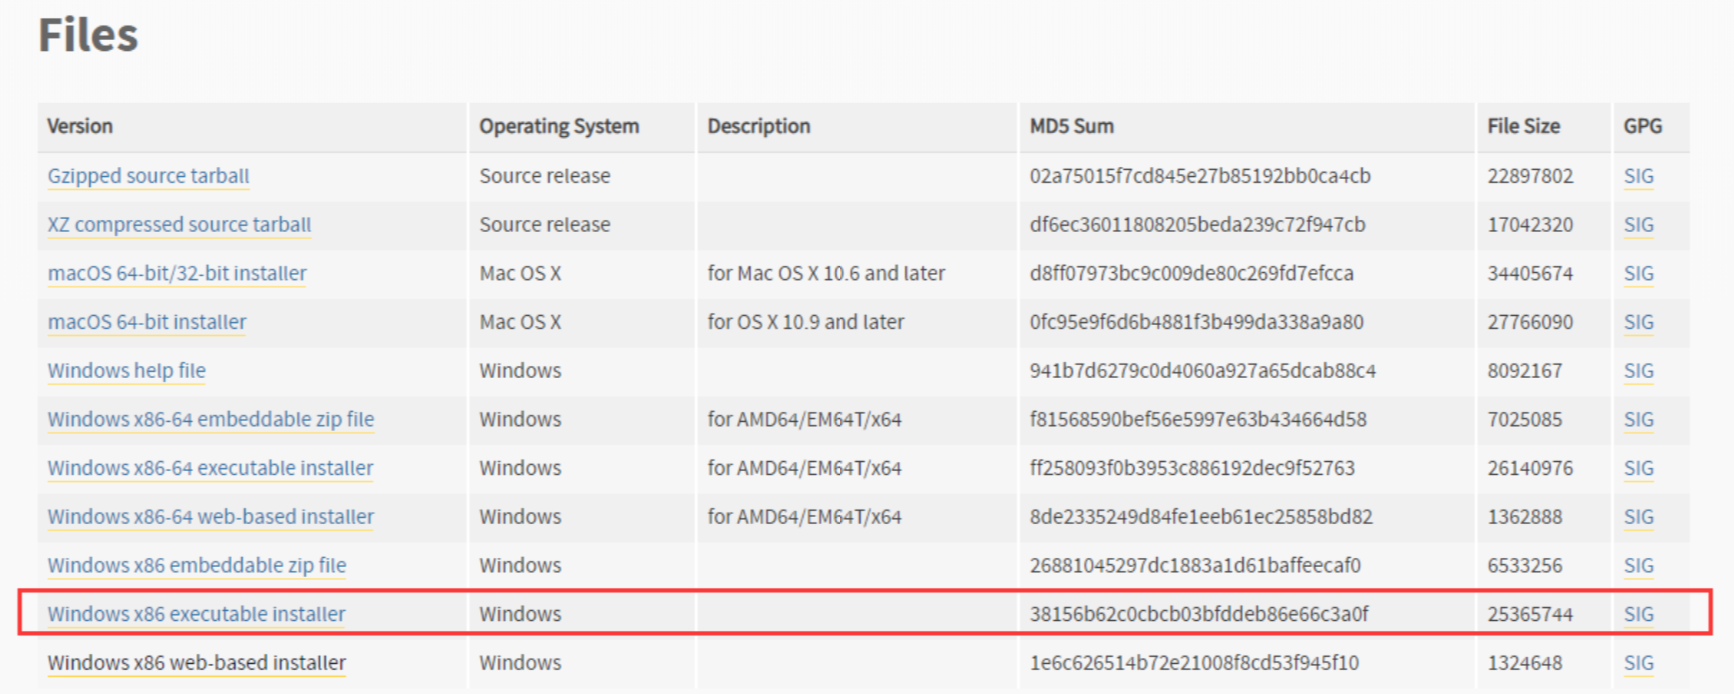Click SIG link in Windows help file row

pos(1638,371)
